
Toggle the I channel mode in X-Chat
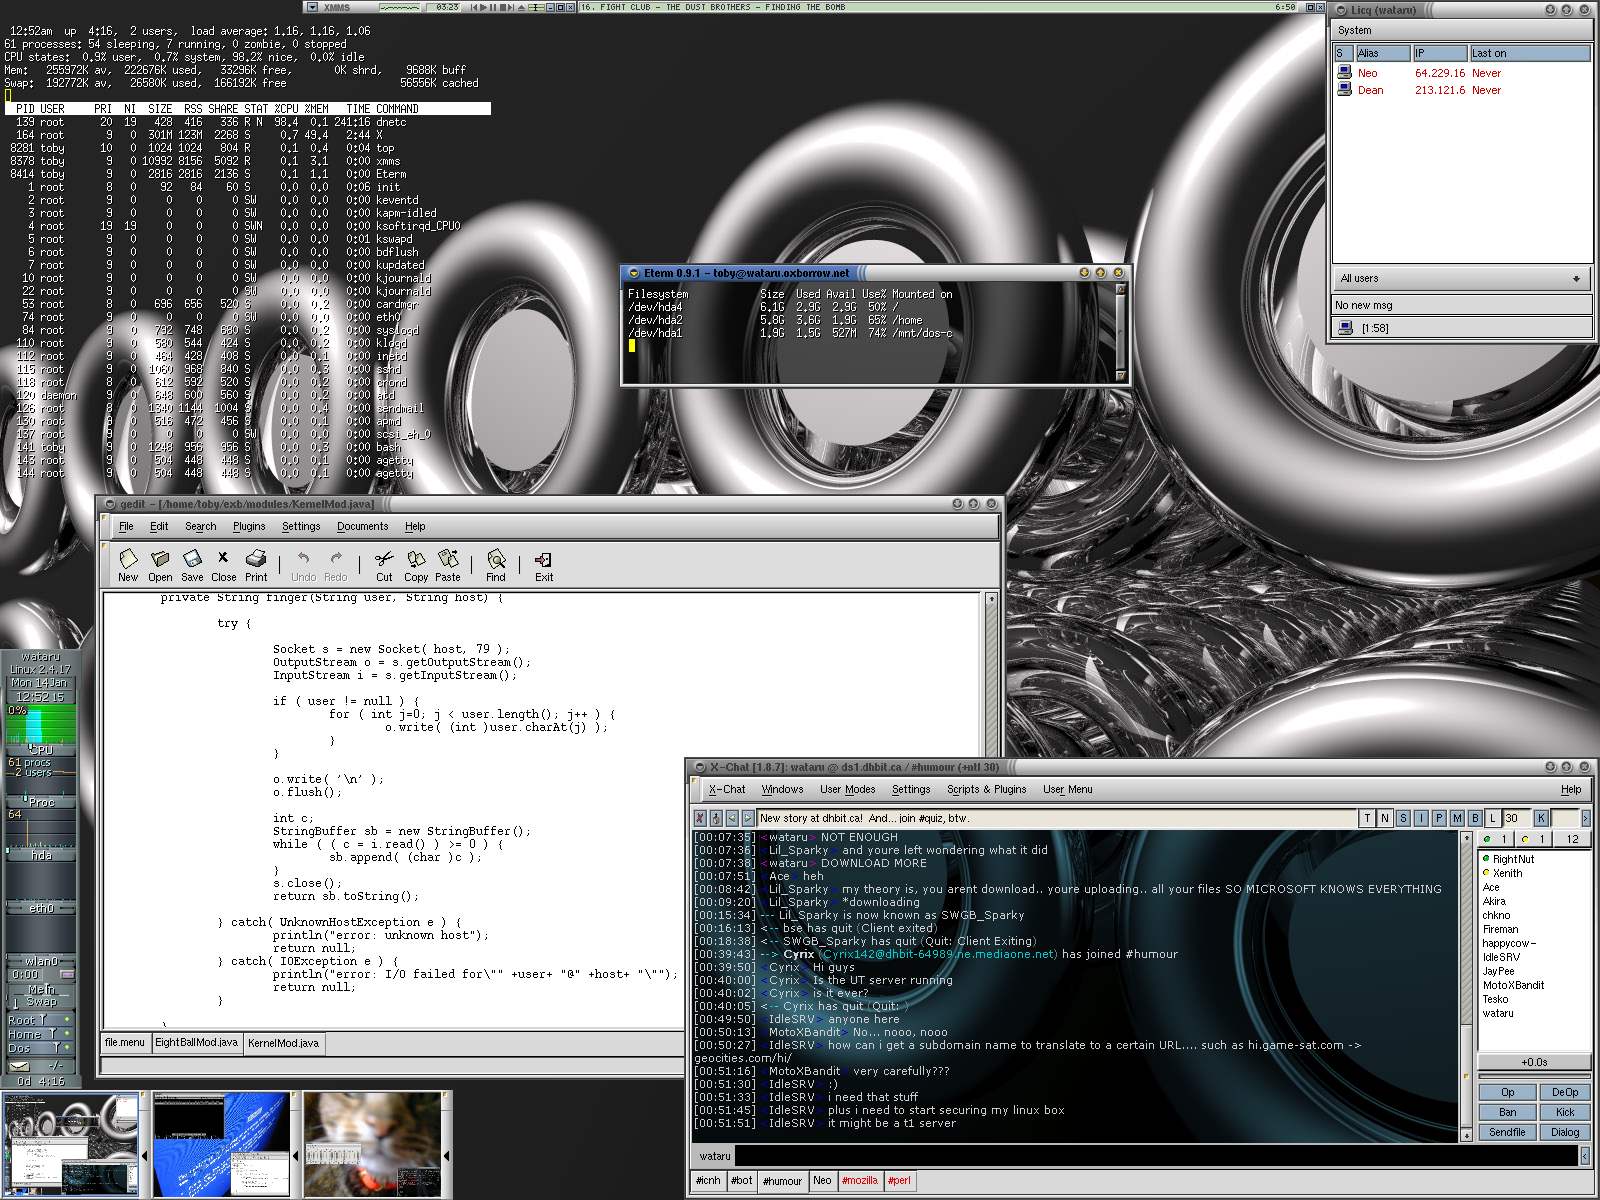[x=1421, y=818]
